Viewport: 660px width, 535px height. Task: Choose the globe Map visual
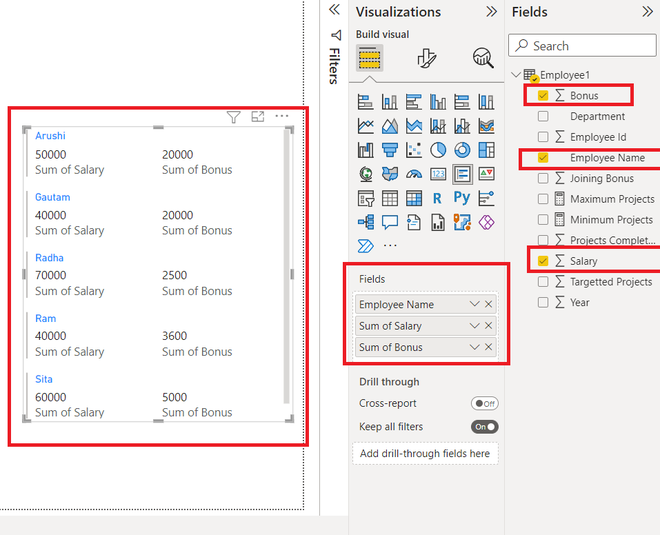pyautogui.click(x=365, y=174)
